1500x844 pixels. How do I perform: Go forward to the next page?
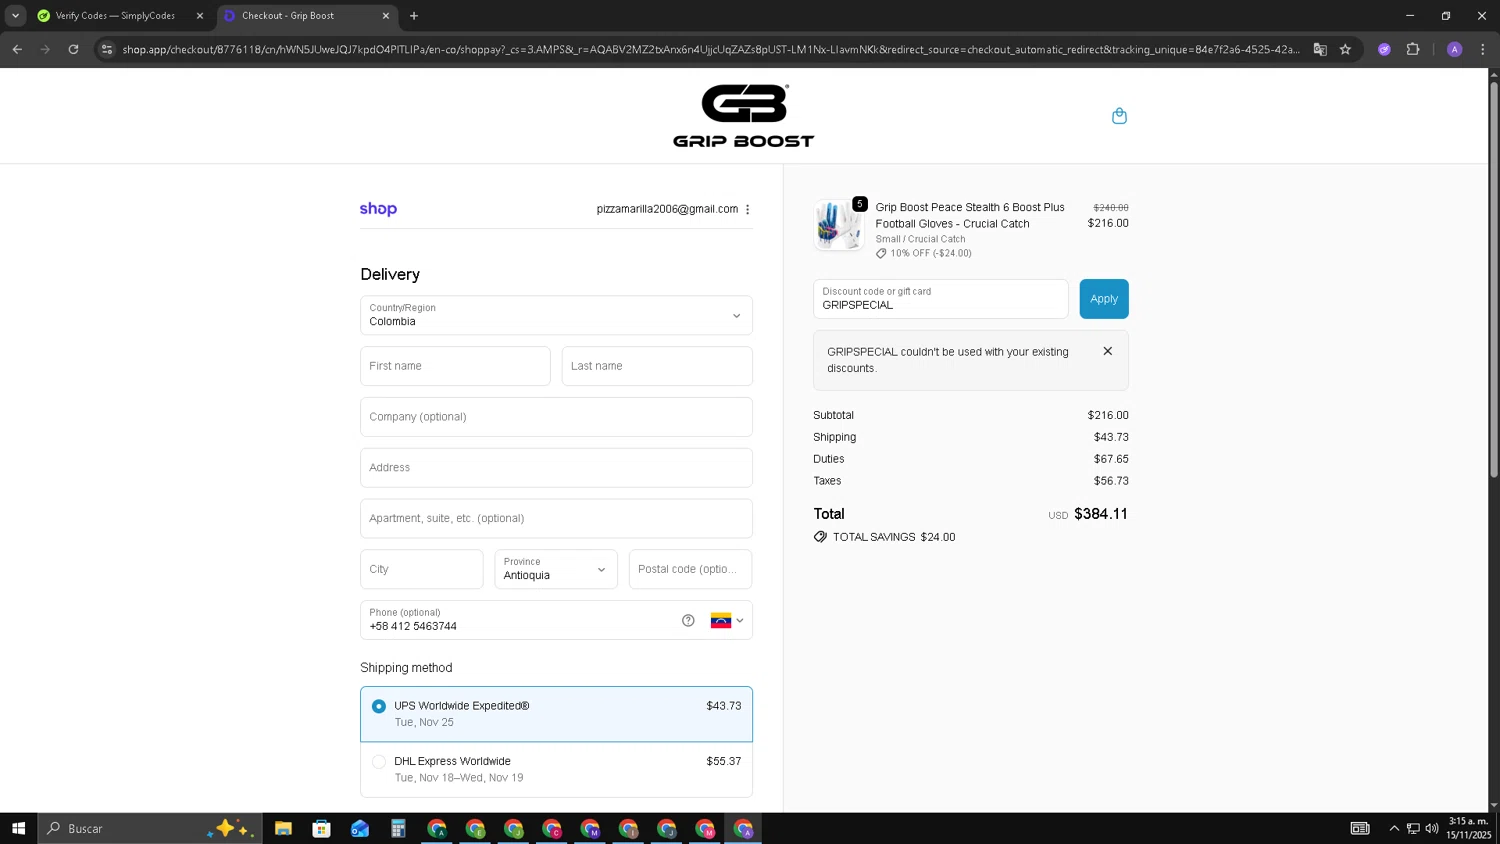[45, 49]
